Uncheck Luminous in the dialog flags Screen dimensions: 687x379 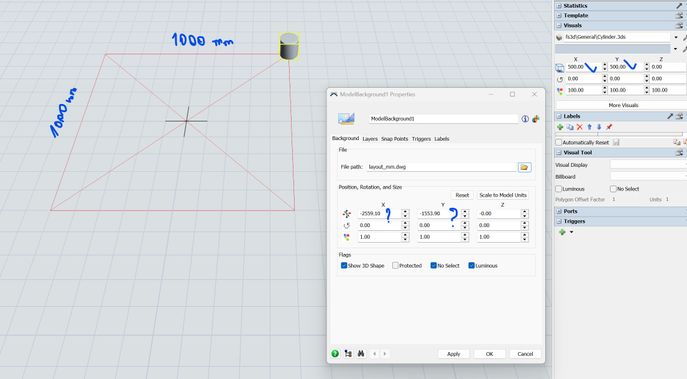tap(471, 266)
